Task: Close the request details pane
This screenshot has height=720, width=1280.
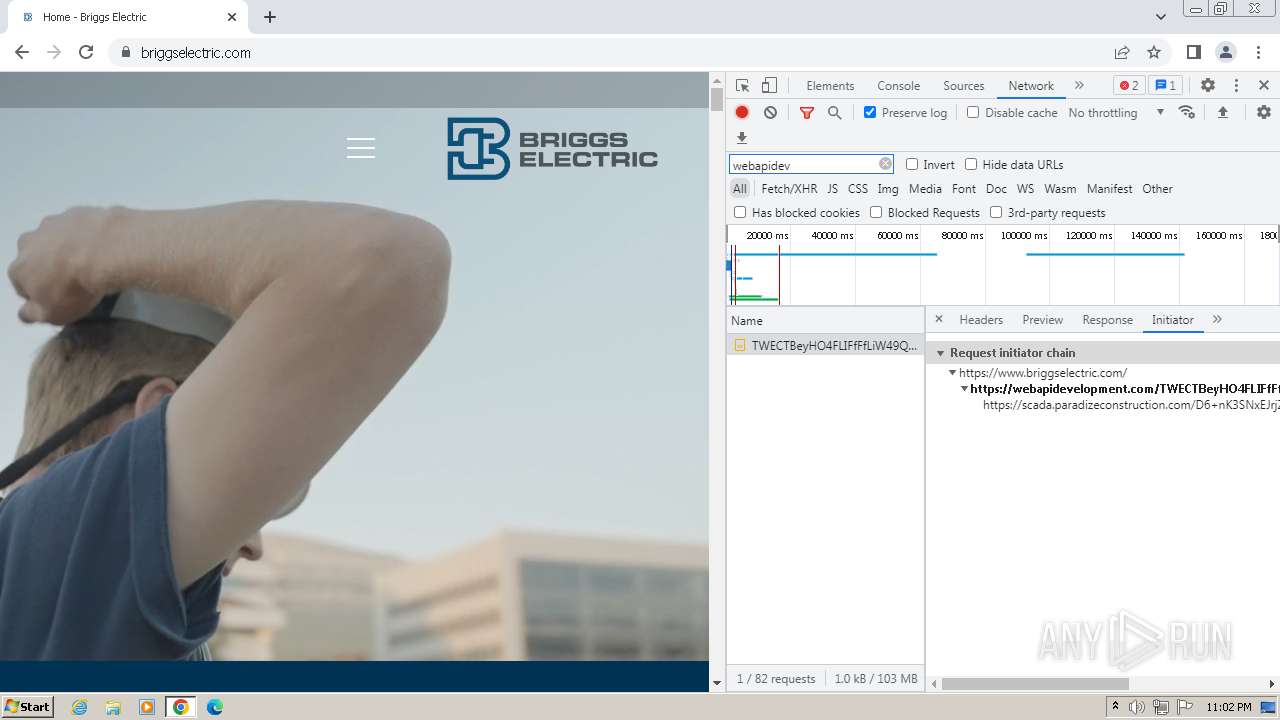Action: (939, 319)
